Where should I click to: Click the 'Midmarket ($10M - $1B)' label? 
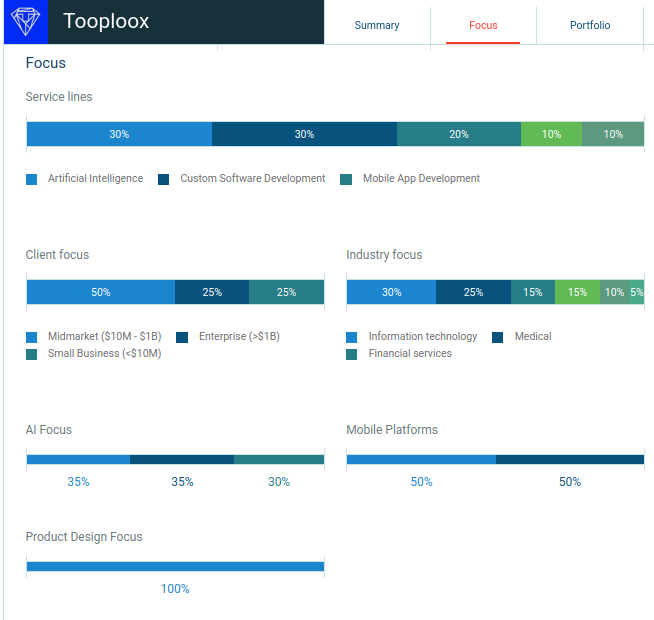tap(105, 336)
